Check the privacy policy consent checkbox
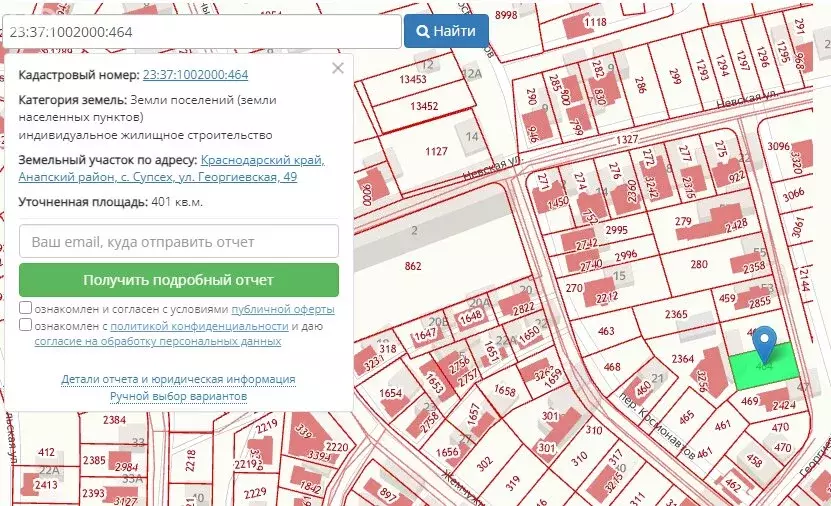The image size is (831, 506). (x=25, y=324)
